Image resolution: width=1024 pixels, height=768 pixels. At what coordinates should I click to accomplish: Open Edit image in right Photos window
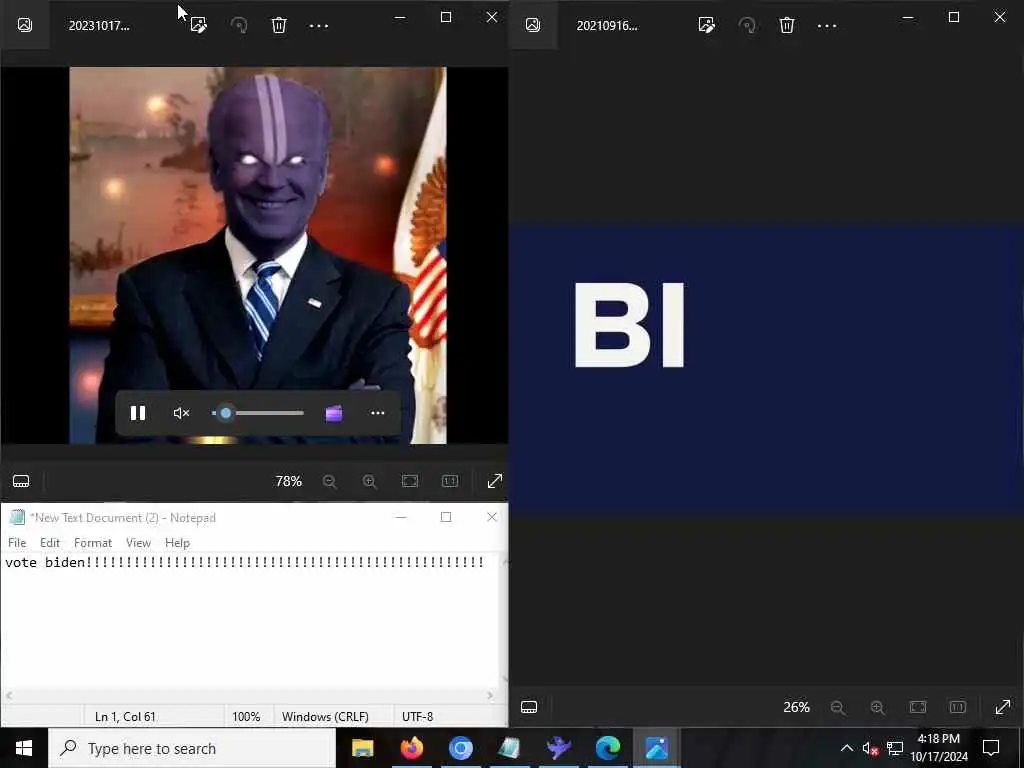[x=707, y=25]
